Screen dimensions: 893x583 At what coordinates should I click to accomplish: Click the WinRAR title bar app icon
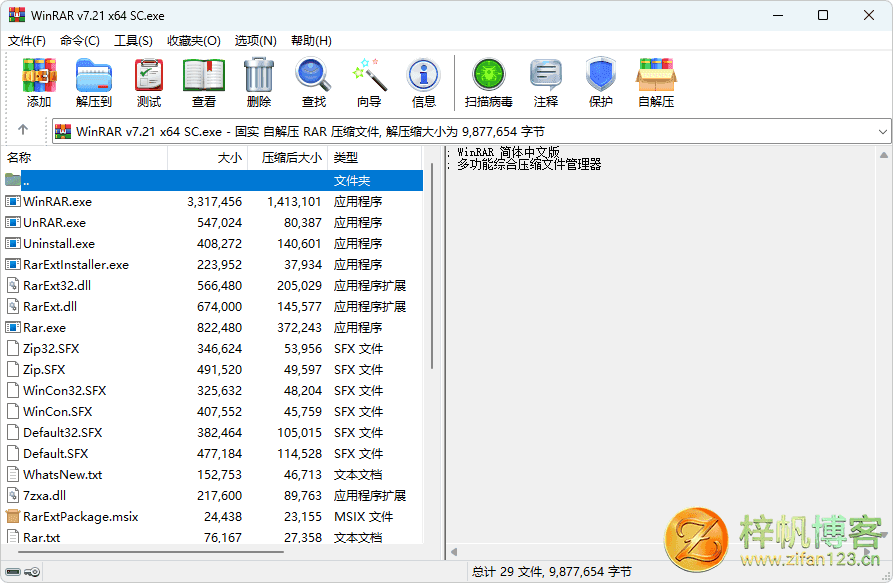coord(17,15)
